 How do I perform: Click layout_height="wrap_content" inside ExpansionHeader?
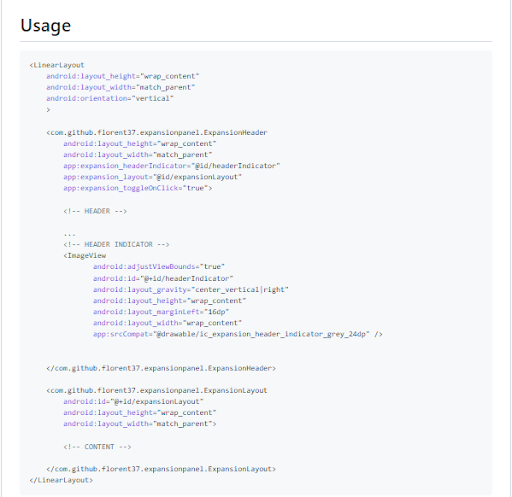(x=140, y=144)
